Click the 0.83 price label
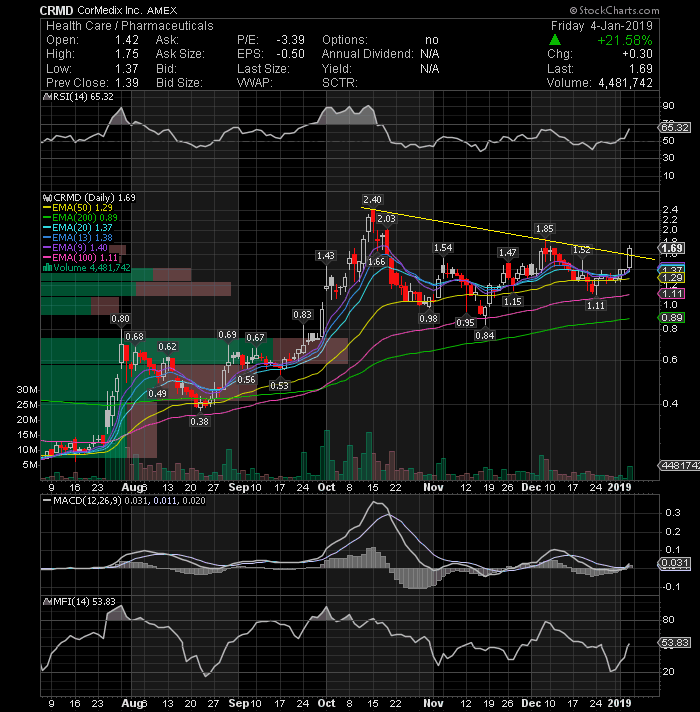This screenshot has height=712, width=700. (302, 315)
